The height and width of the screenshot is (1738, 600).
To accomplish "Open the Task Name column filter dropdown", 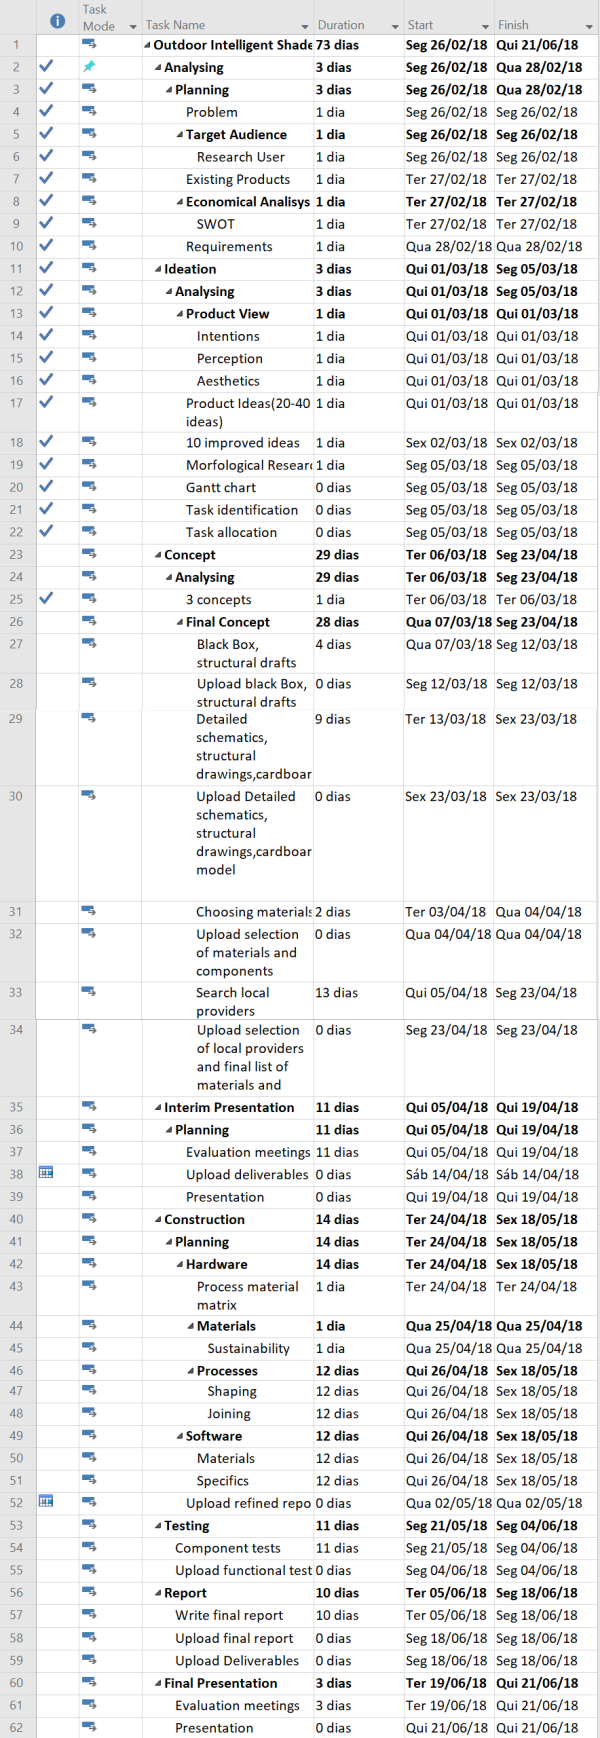I will pos(304,26).
